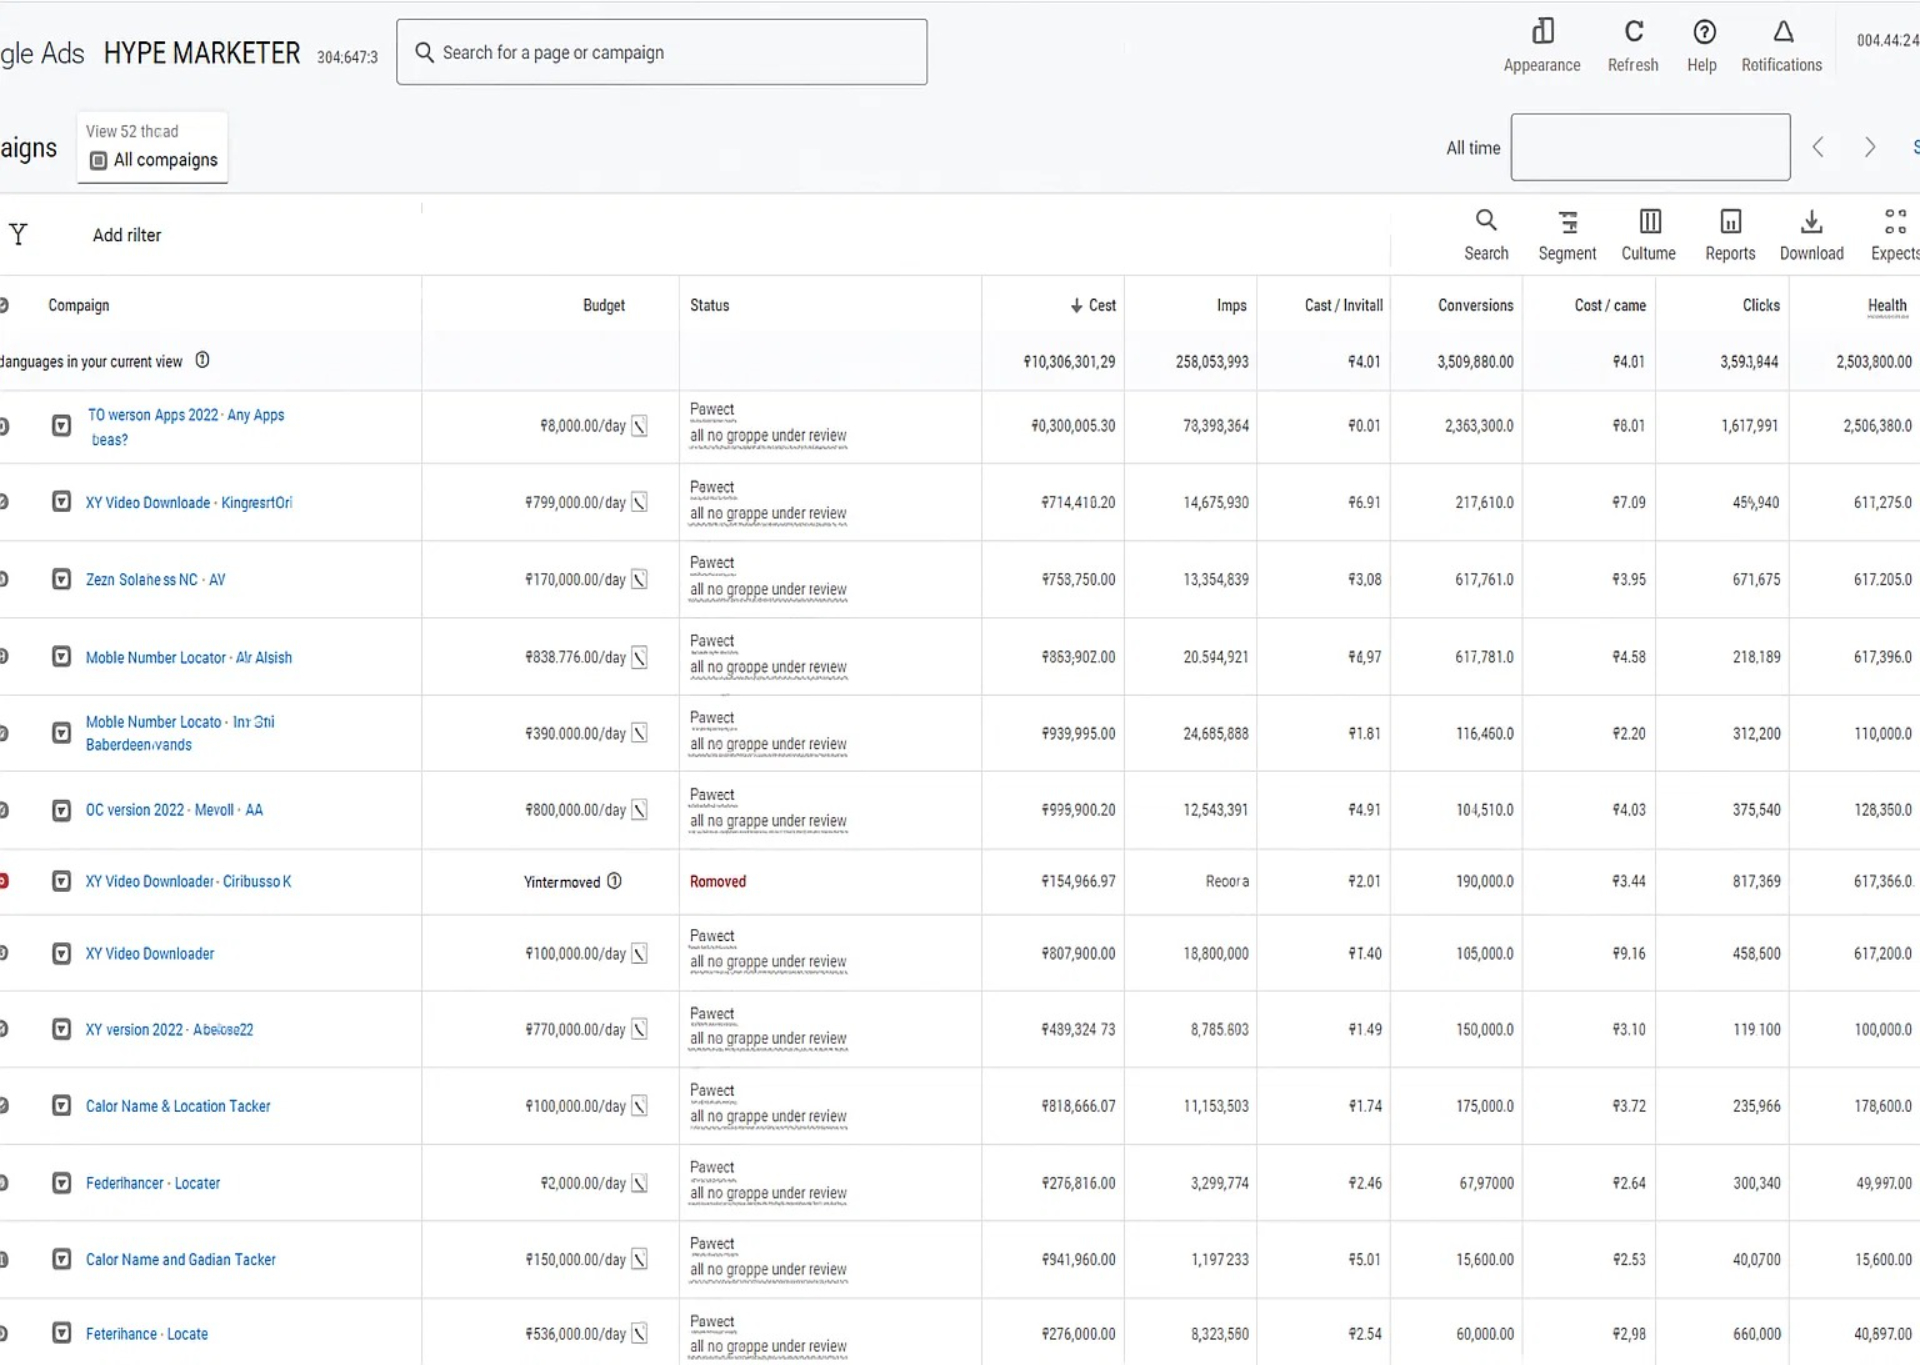Image resolution: width=1920 pixels, height=1365 pixels.
Task: Edit budget pencil for ₹8,000.00/day
Action: click(x=640, y=427)
